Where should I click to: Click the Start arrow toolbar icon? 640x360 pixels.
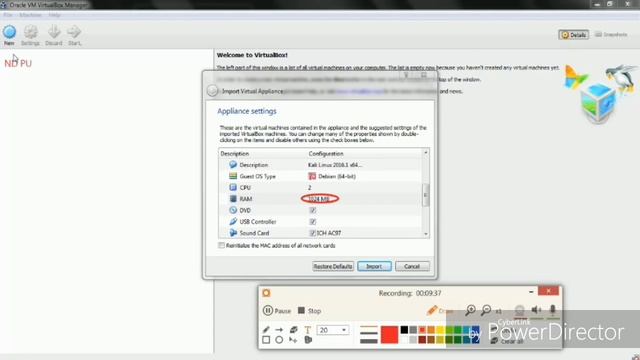point(74,32)
